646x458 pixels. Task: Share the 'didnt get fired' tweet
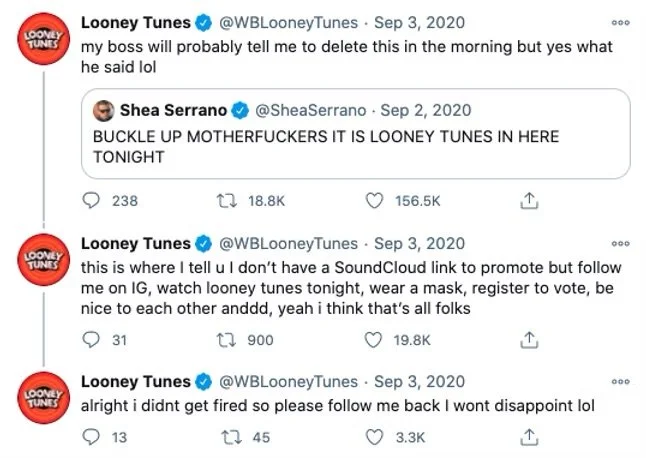point(526,435)
